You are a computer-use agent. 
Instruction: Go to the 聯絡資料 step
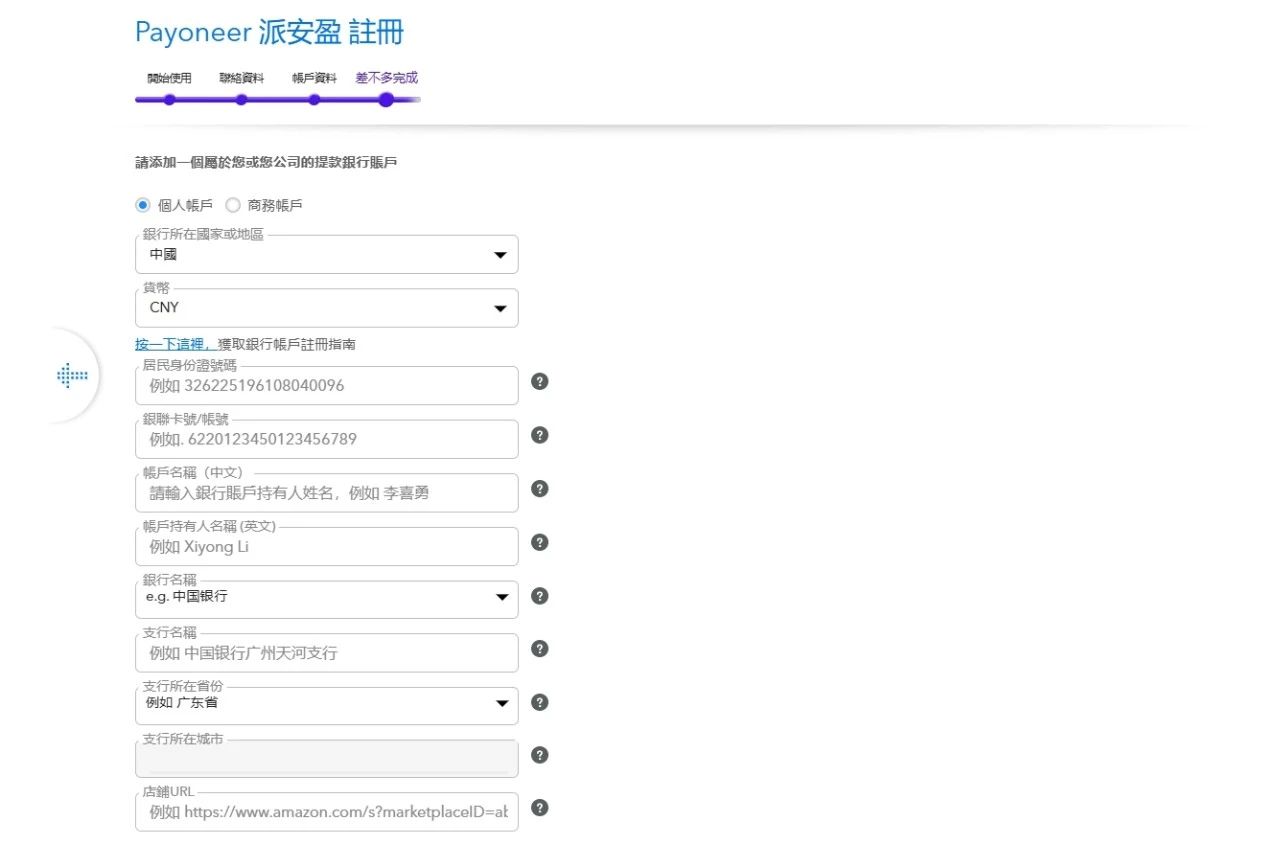point(240,100)
